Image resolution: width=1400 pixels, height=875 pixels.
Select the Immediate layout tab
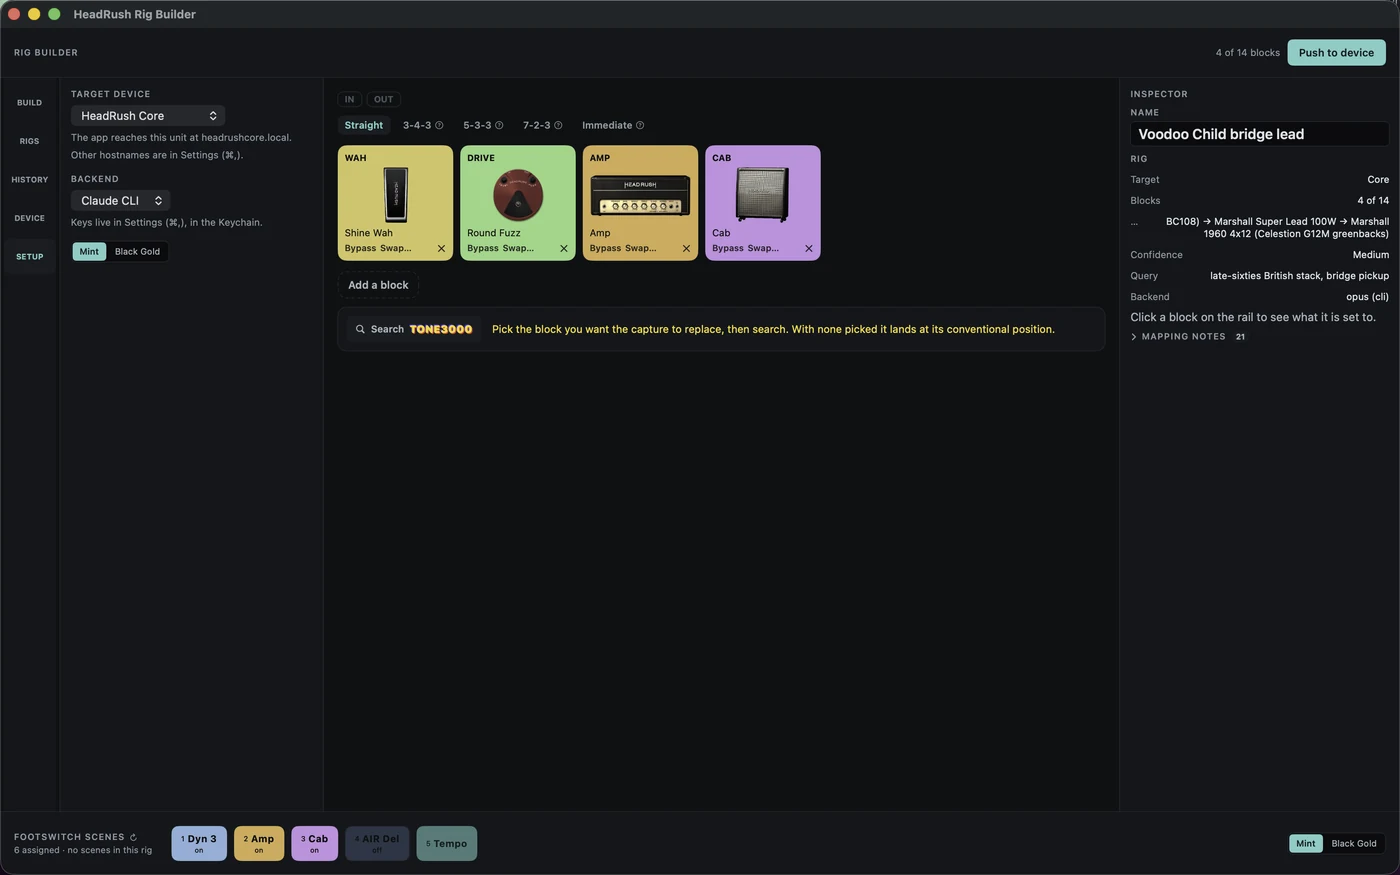(x=607, y=125)
